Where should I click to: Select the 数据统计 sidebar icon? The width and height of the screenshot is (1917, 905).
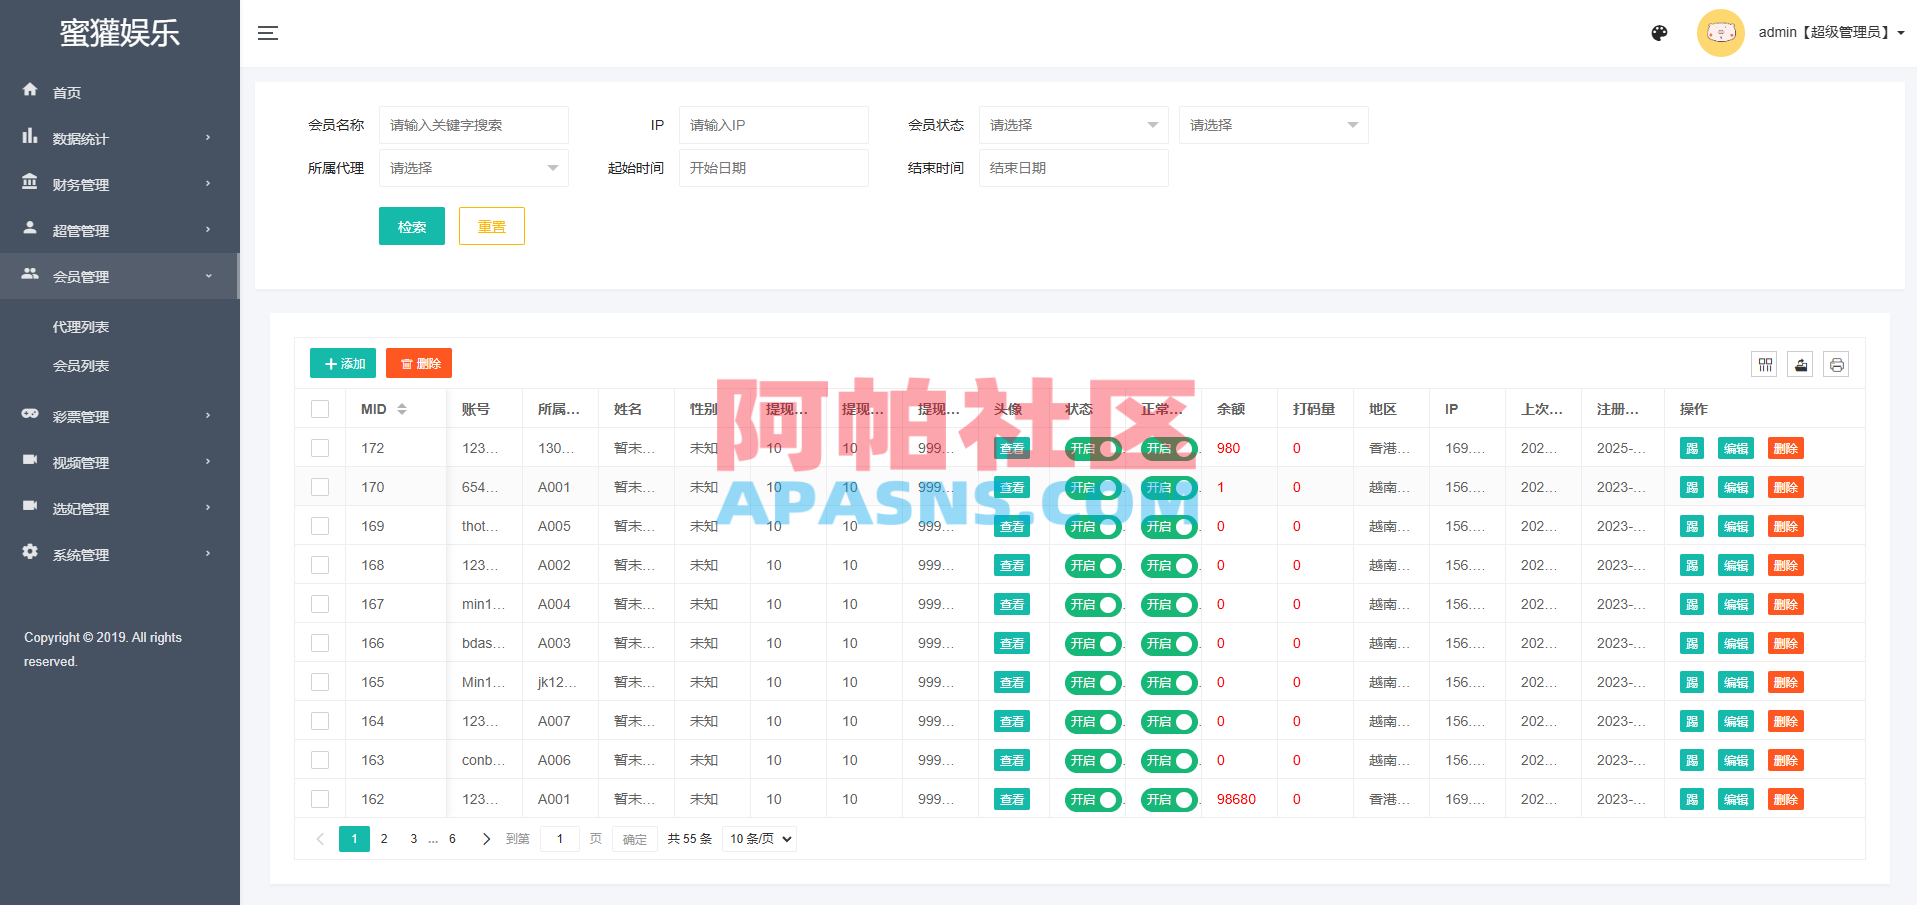[30, 138]
